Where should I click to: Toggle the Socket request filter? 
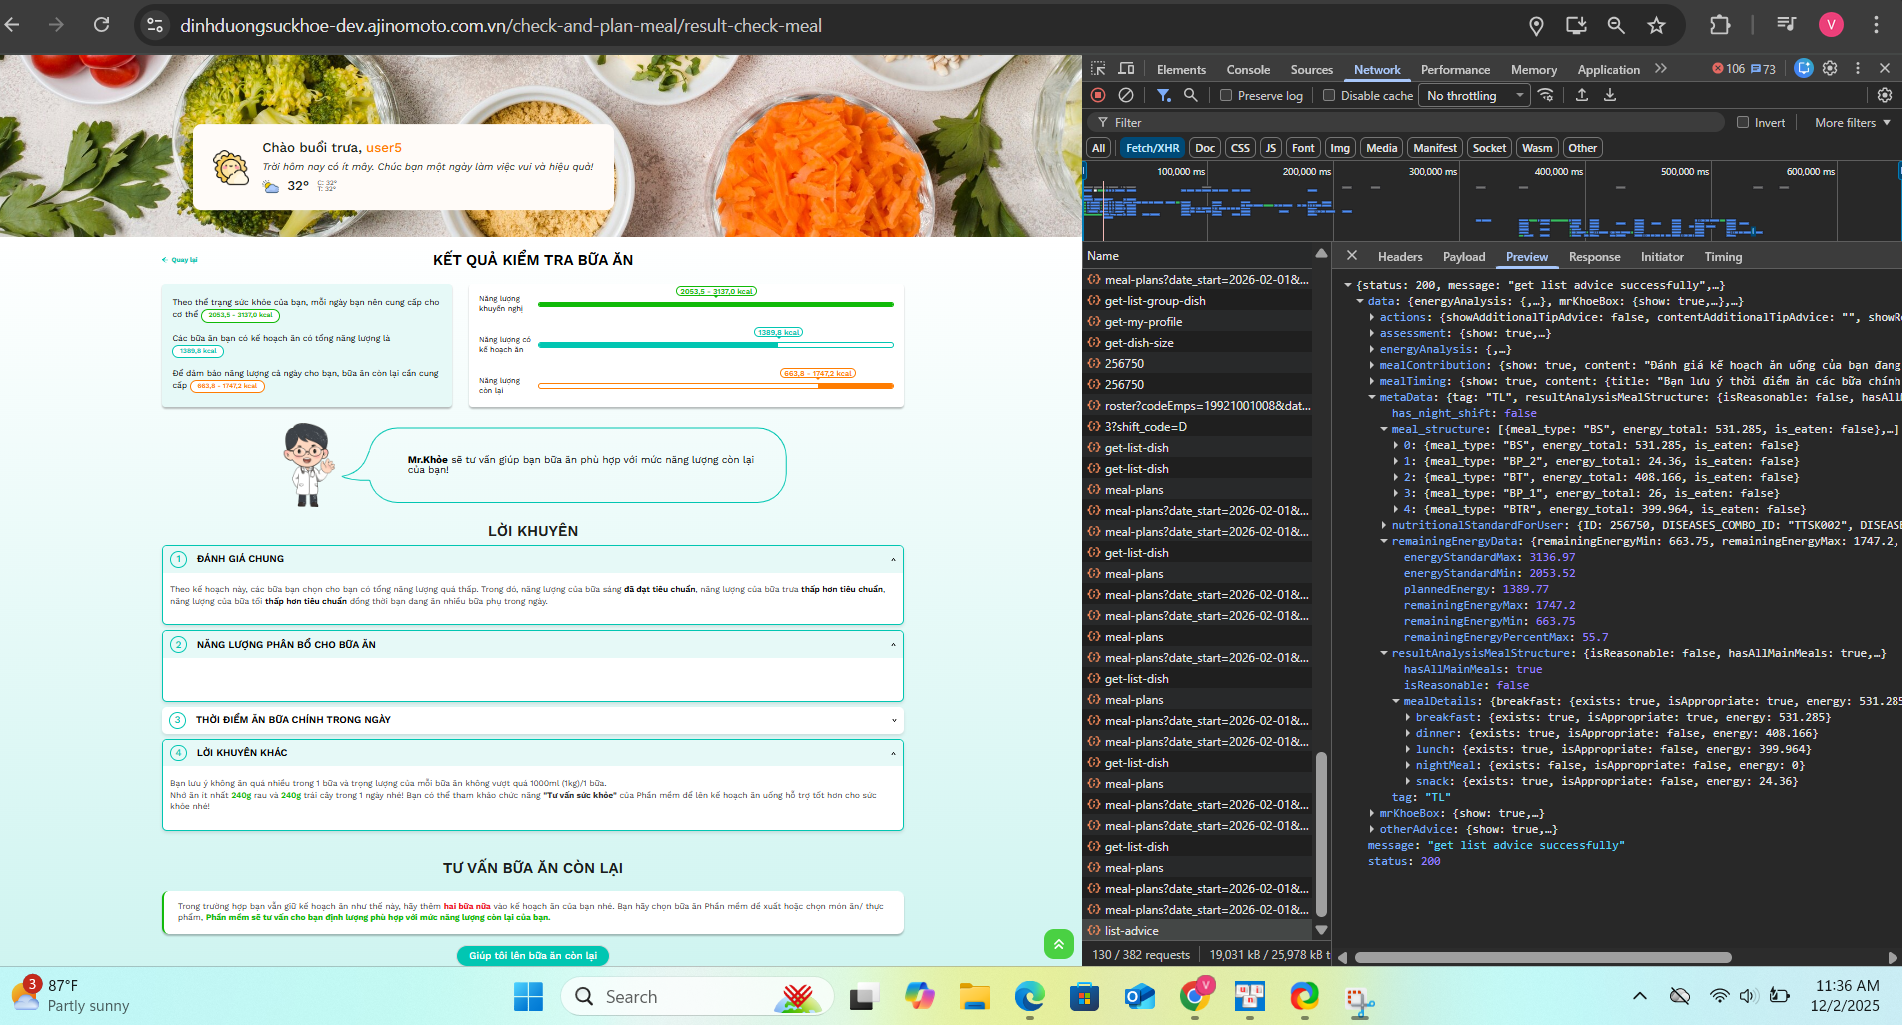(x=1489, y=148)
